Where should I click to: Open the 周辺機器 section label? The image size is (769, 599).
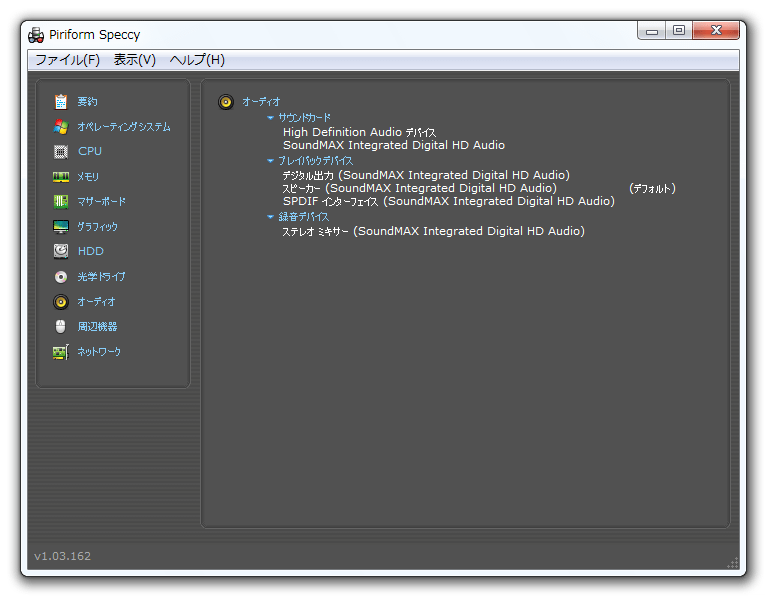[98, 326]
